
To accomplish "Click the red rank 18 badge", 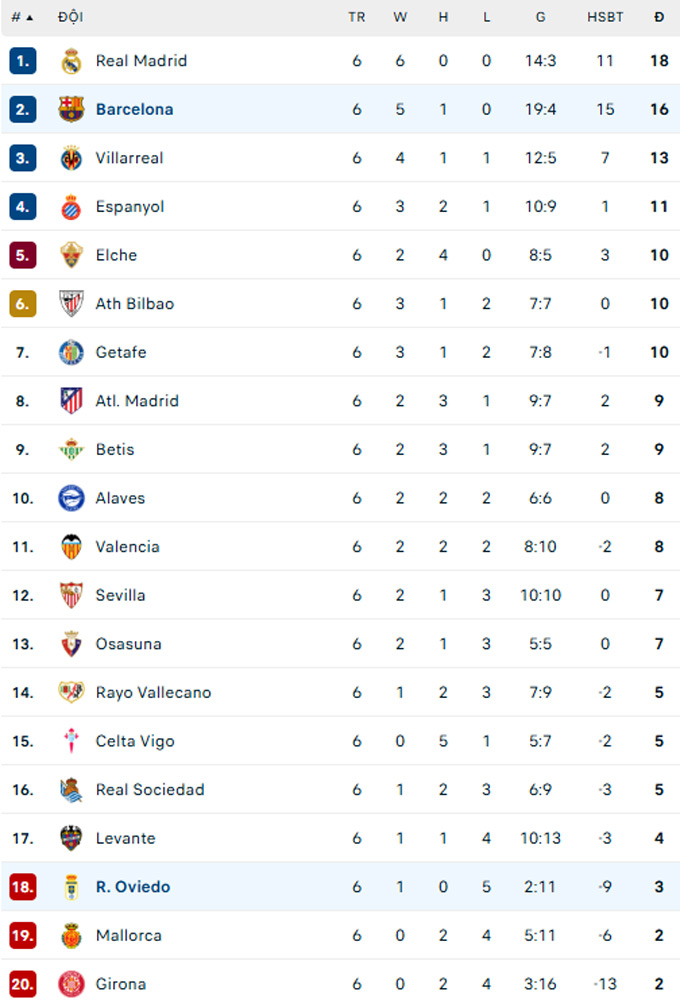I will pos(23,887).
